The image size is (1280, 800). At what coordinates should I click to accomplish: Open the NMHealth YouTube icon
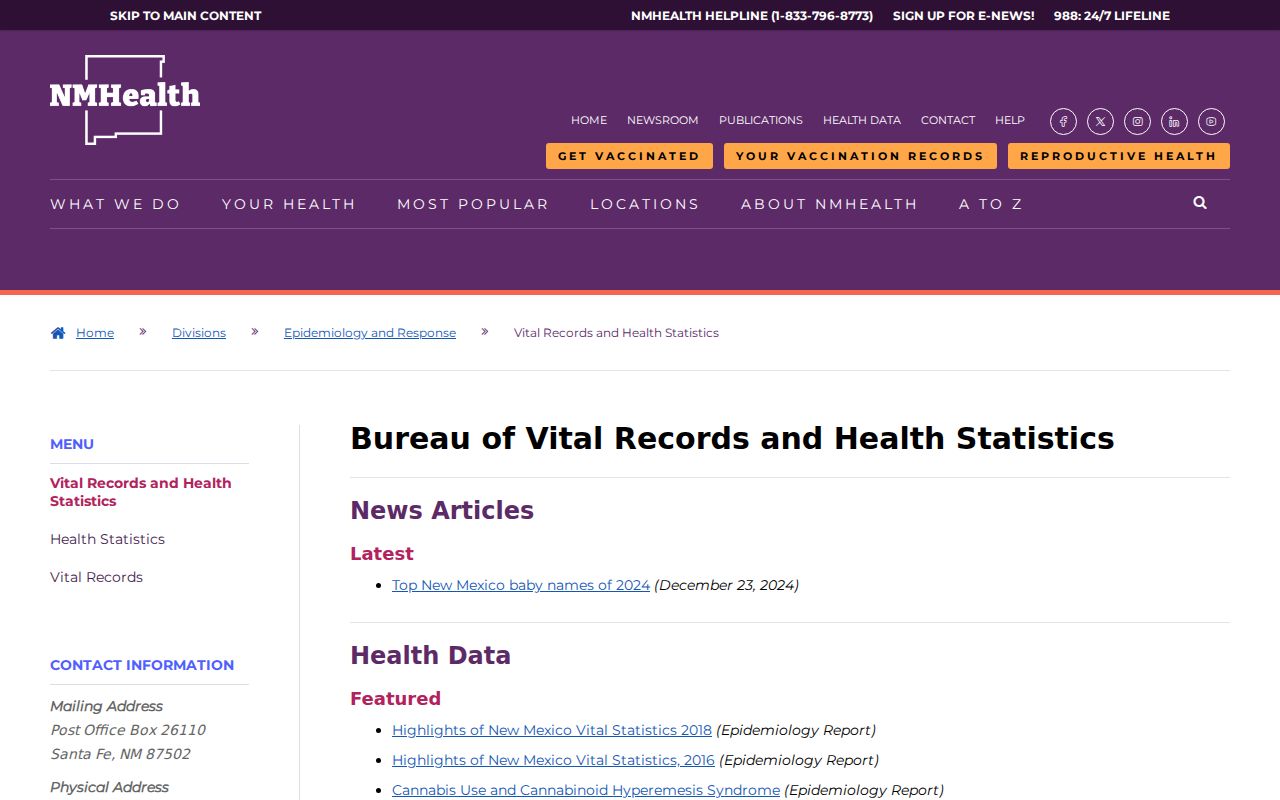point(1211,122)
